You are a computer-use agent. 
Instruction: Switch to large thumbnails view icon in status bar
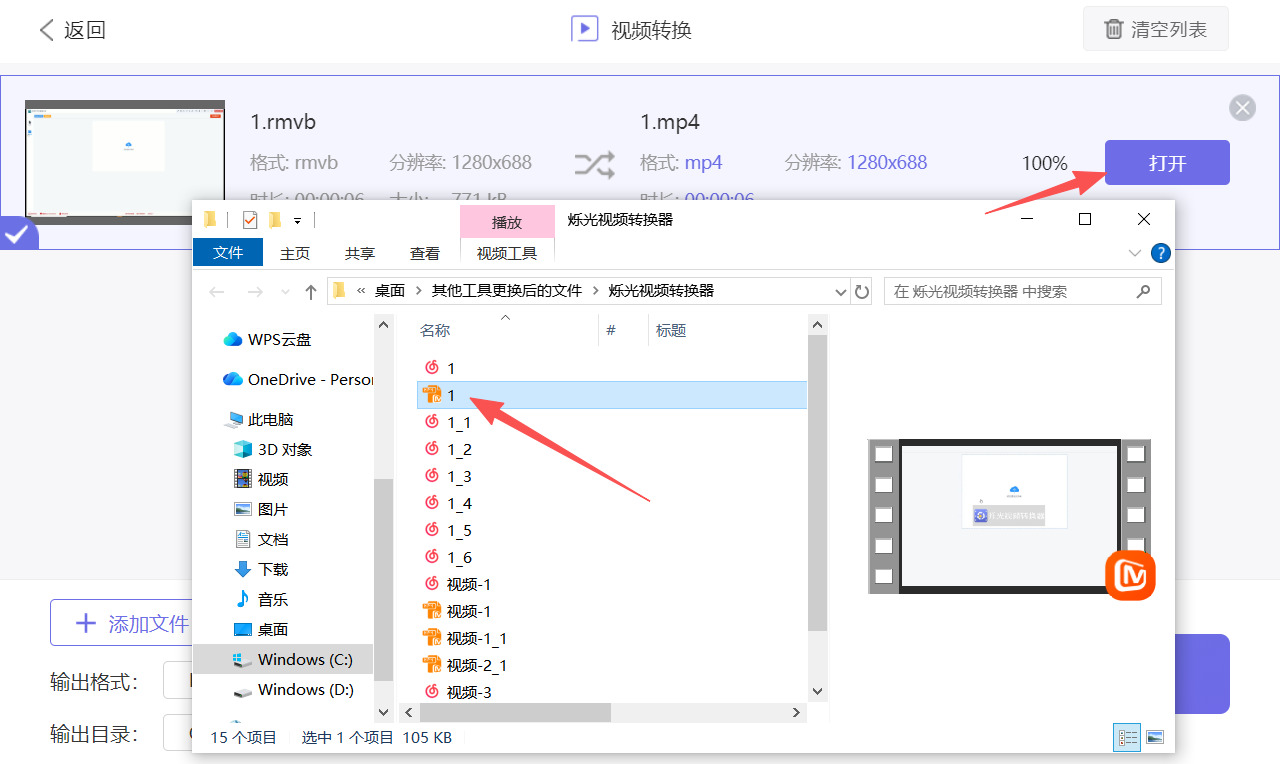coord(1155,738)
